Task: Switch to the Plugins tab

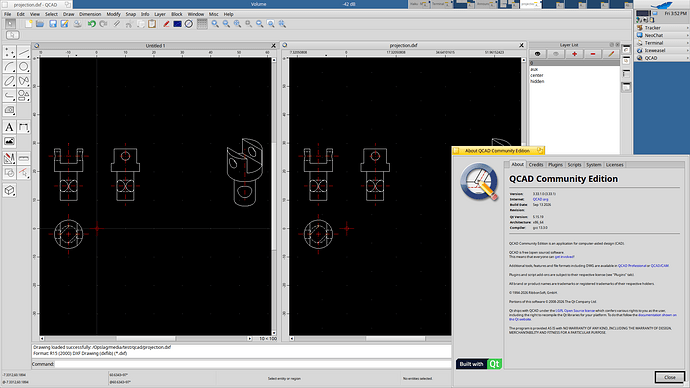Action: 555,165
